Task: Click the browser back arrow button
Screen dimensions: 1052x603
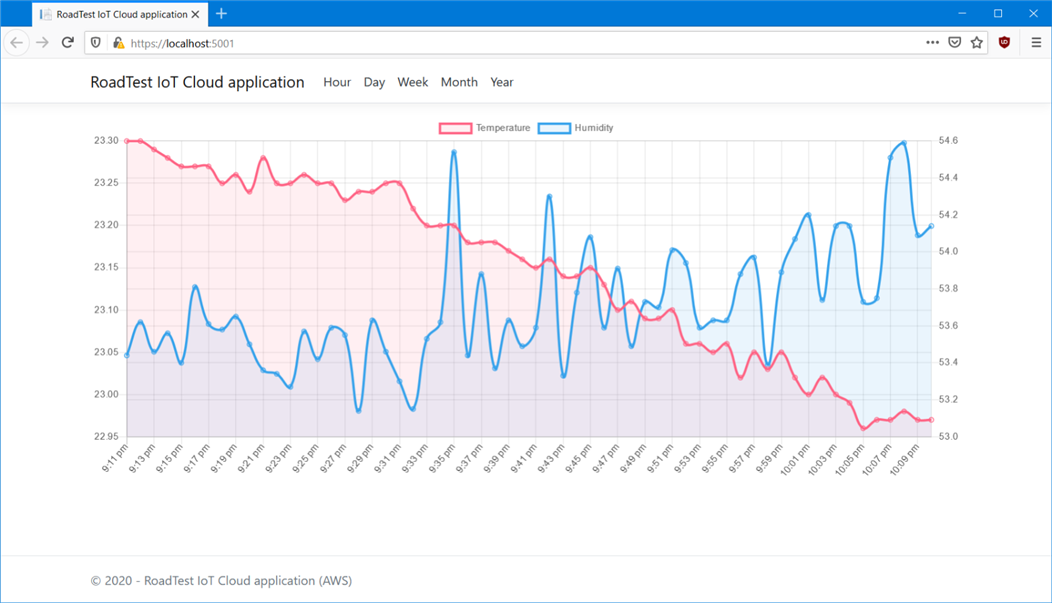Action: (x=17, y=43)
